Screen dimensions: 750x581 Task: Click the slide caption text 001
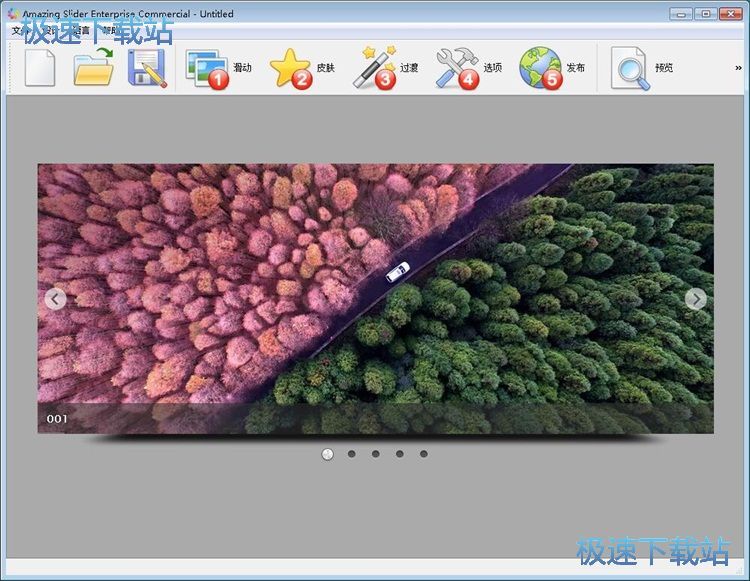point(57,419)
